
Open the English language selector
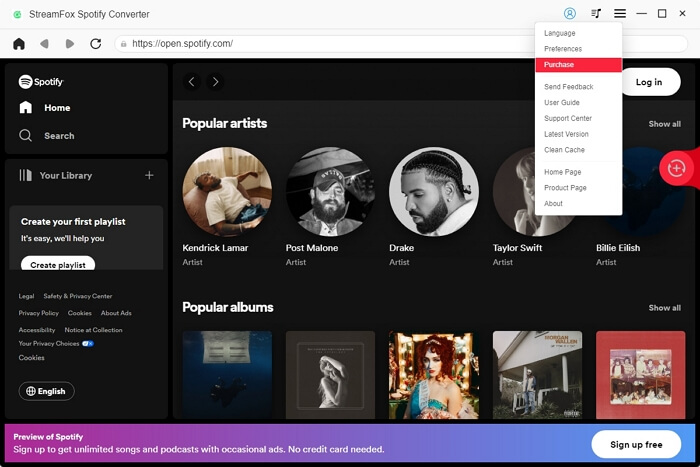(x=46, y=391)
